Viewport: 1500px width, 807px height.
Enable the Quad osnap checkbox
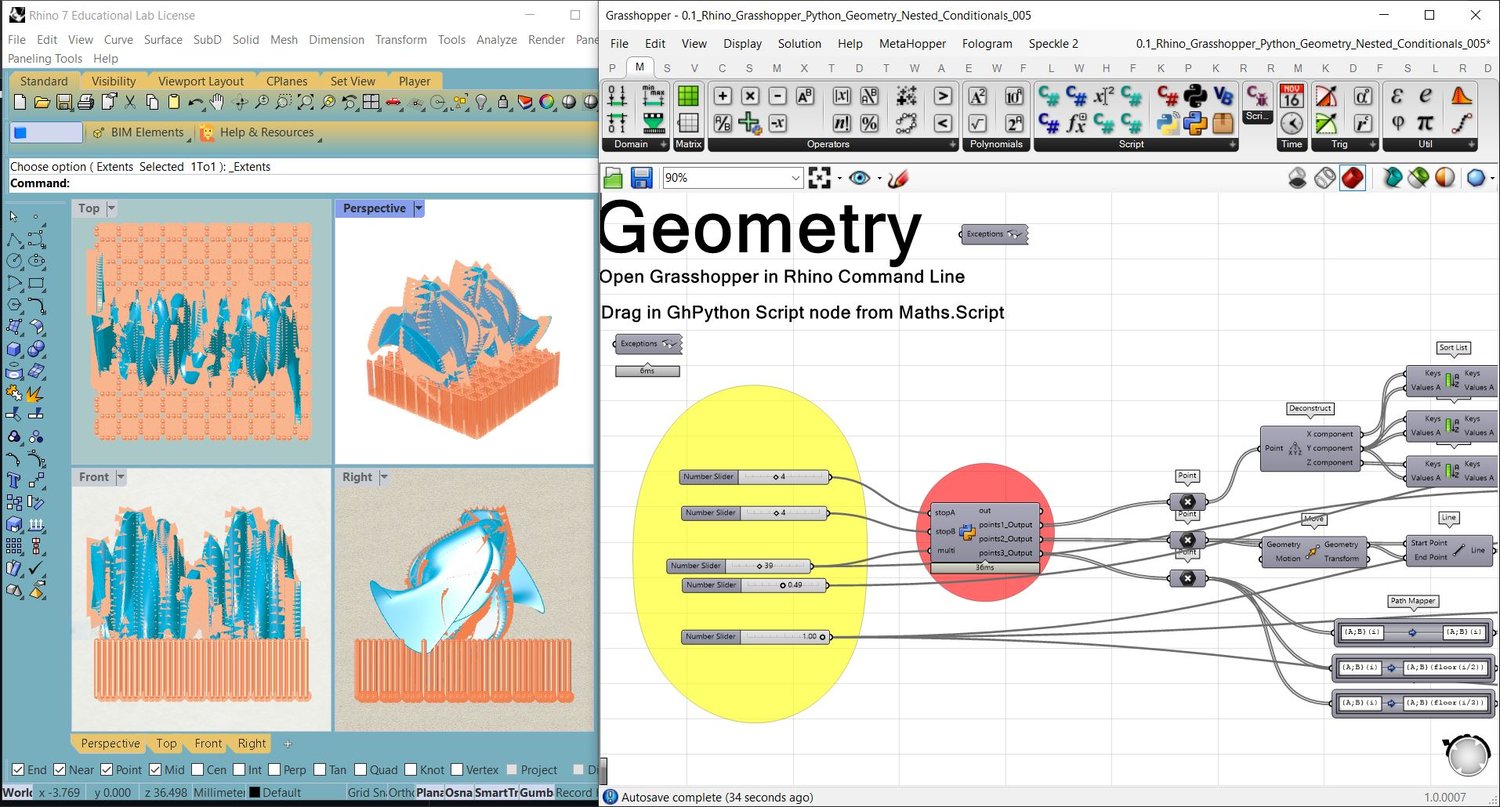click(362, 770)
